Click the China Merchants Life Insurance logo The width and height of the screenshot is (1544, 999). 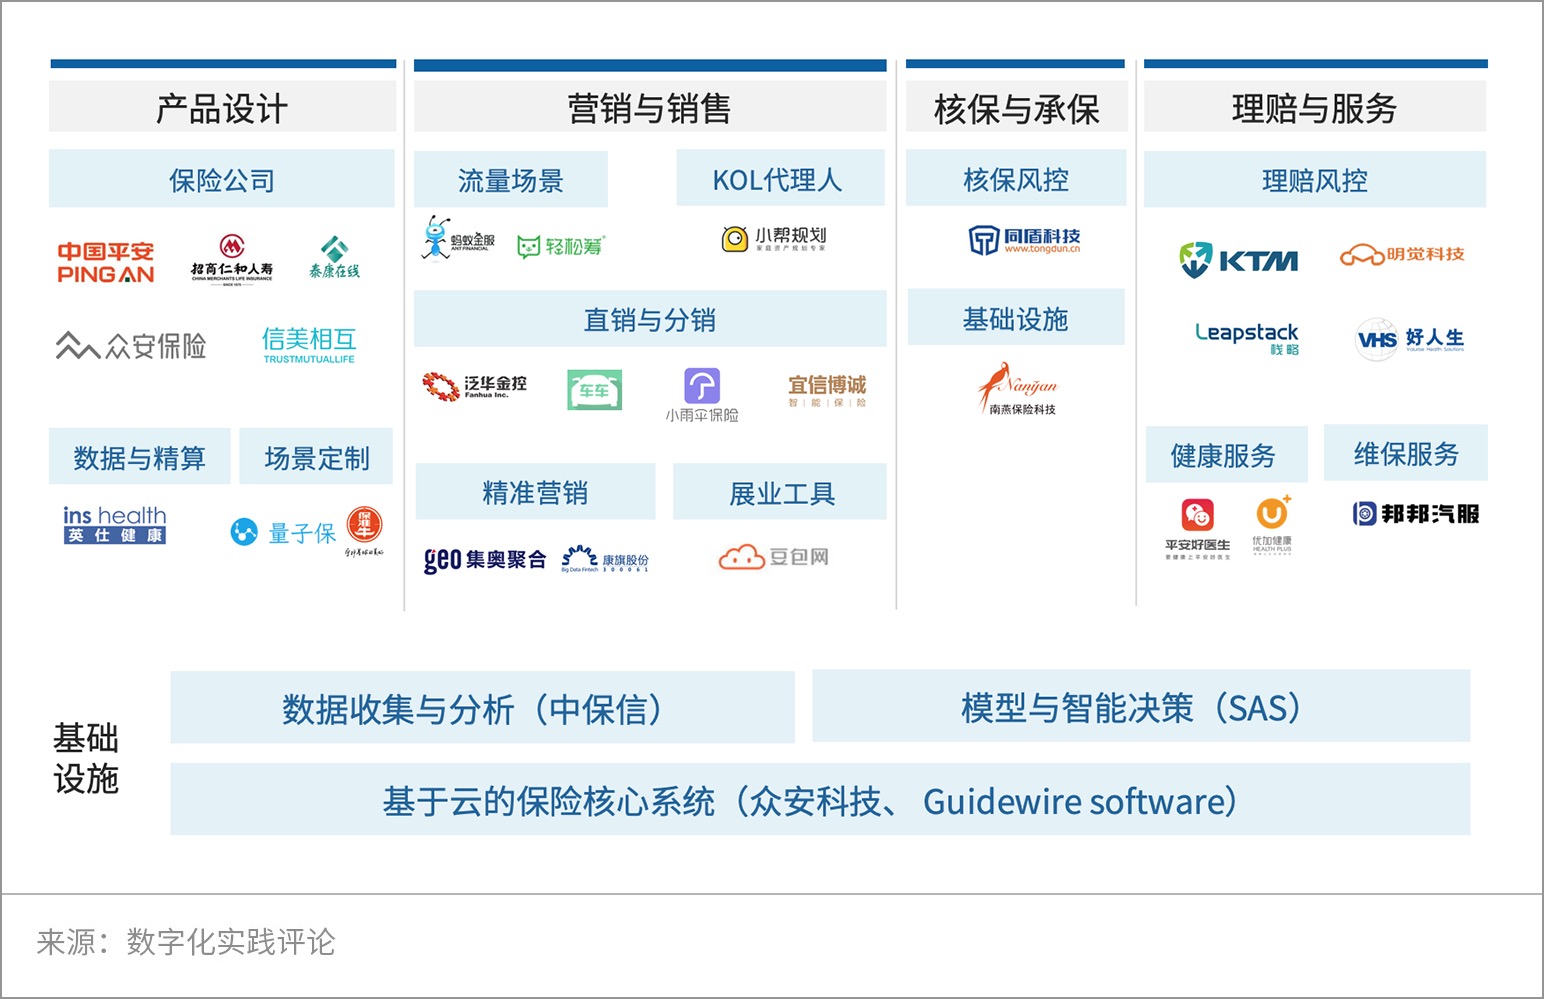[x=232, y=260]
